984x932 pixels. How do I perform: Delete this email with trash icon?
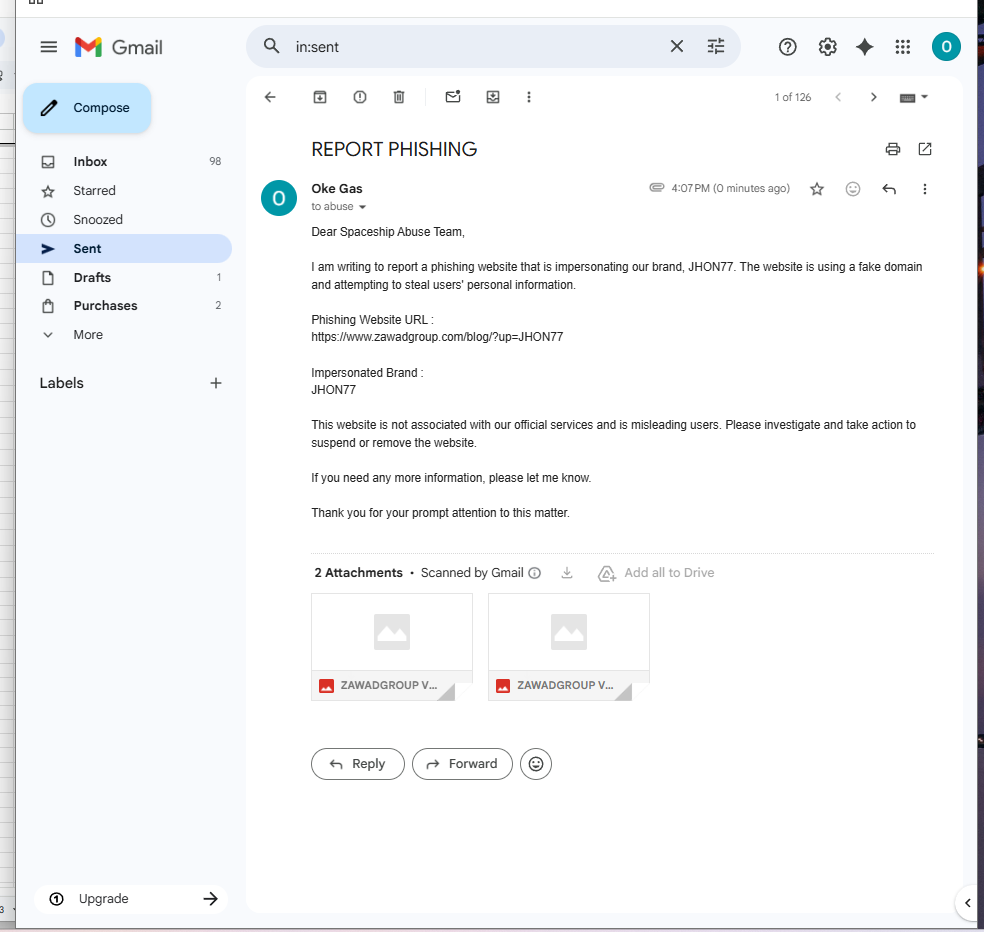click(398, 97)
